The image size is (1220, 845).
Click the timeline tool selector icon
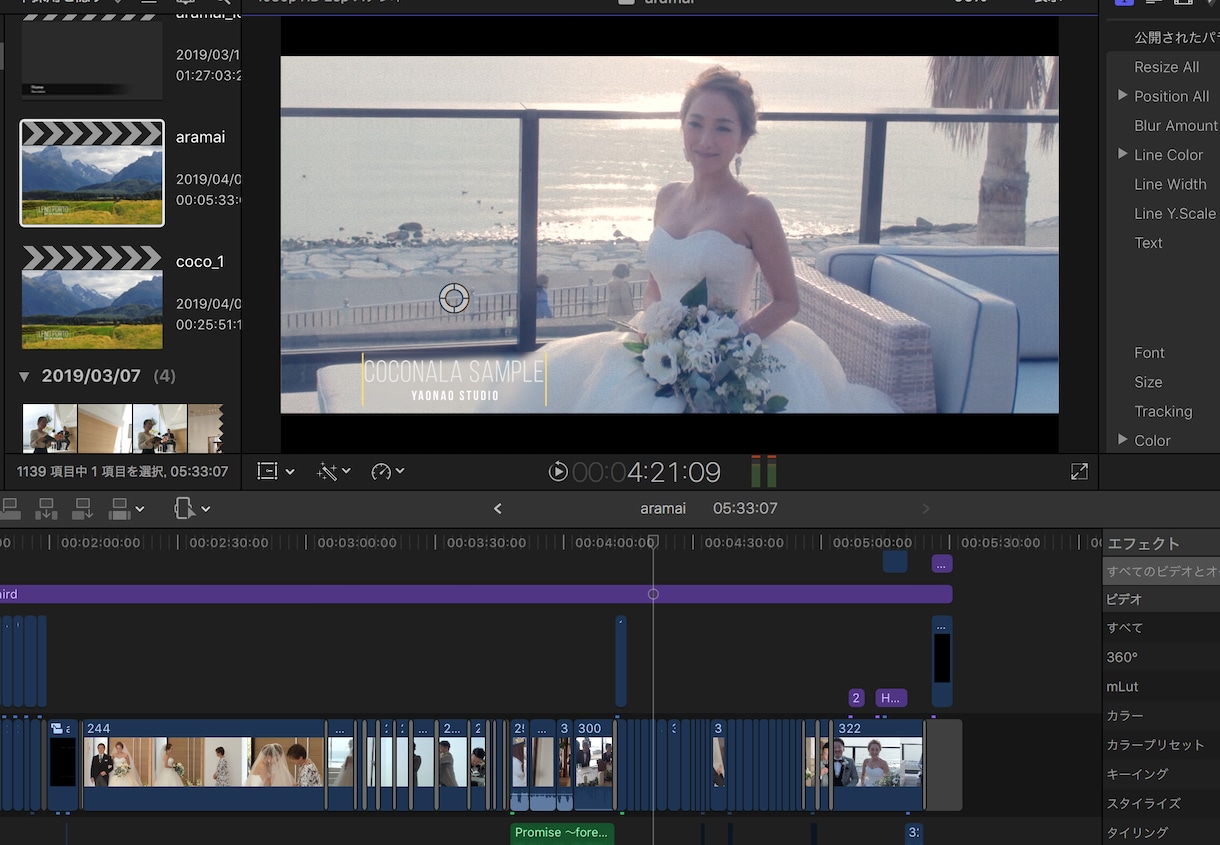pos(184,508)
